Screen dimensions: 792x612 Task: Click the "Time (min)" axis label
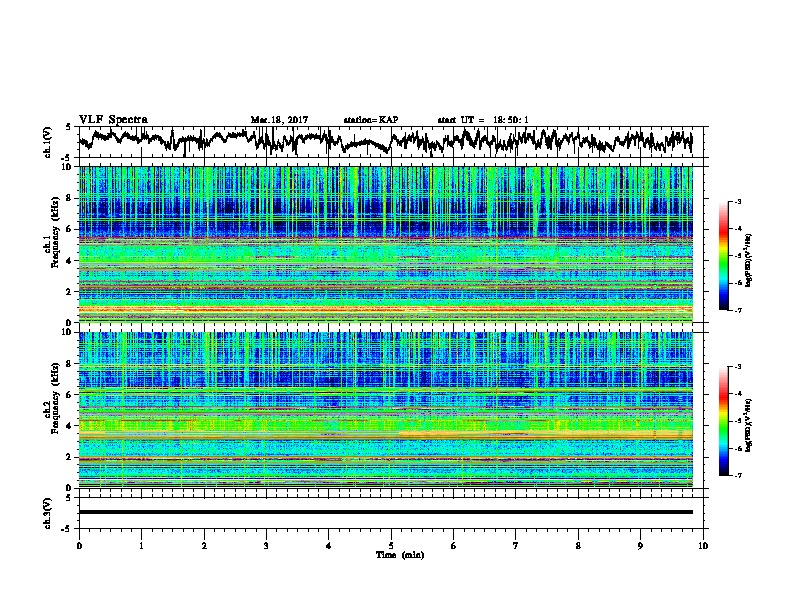(400, 555)
